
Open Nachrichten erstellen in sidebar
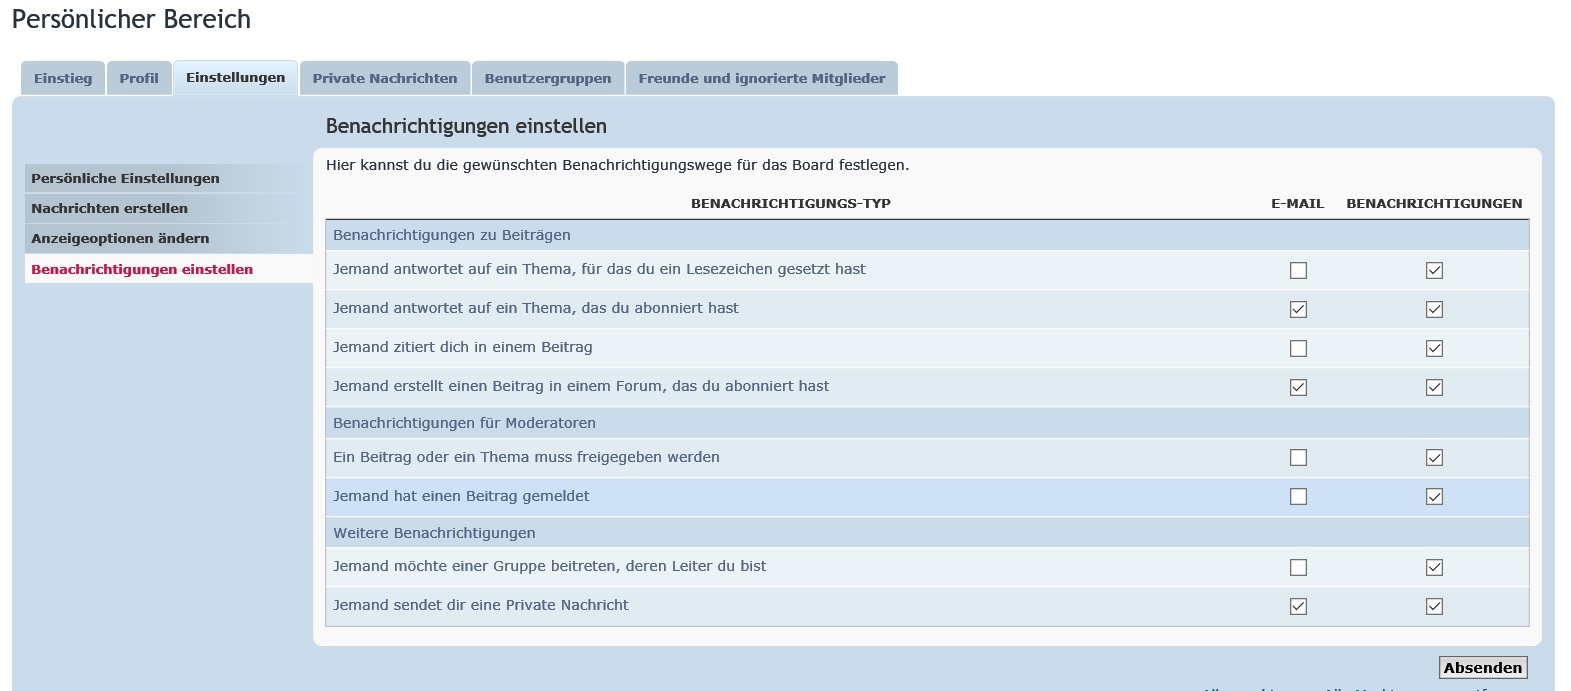tap(109, 208)
